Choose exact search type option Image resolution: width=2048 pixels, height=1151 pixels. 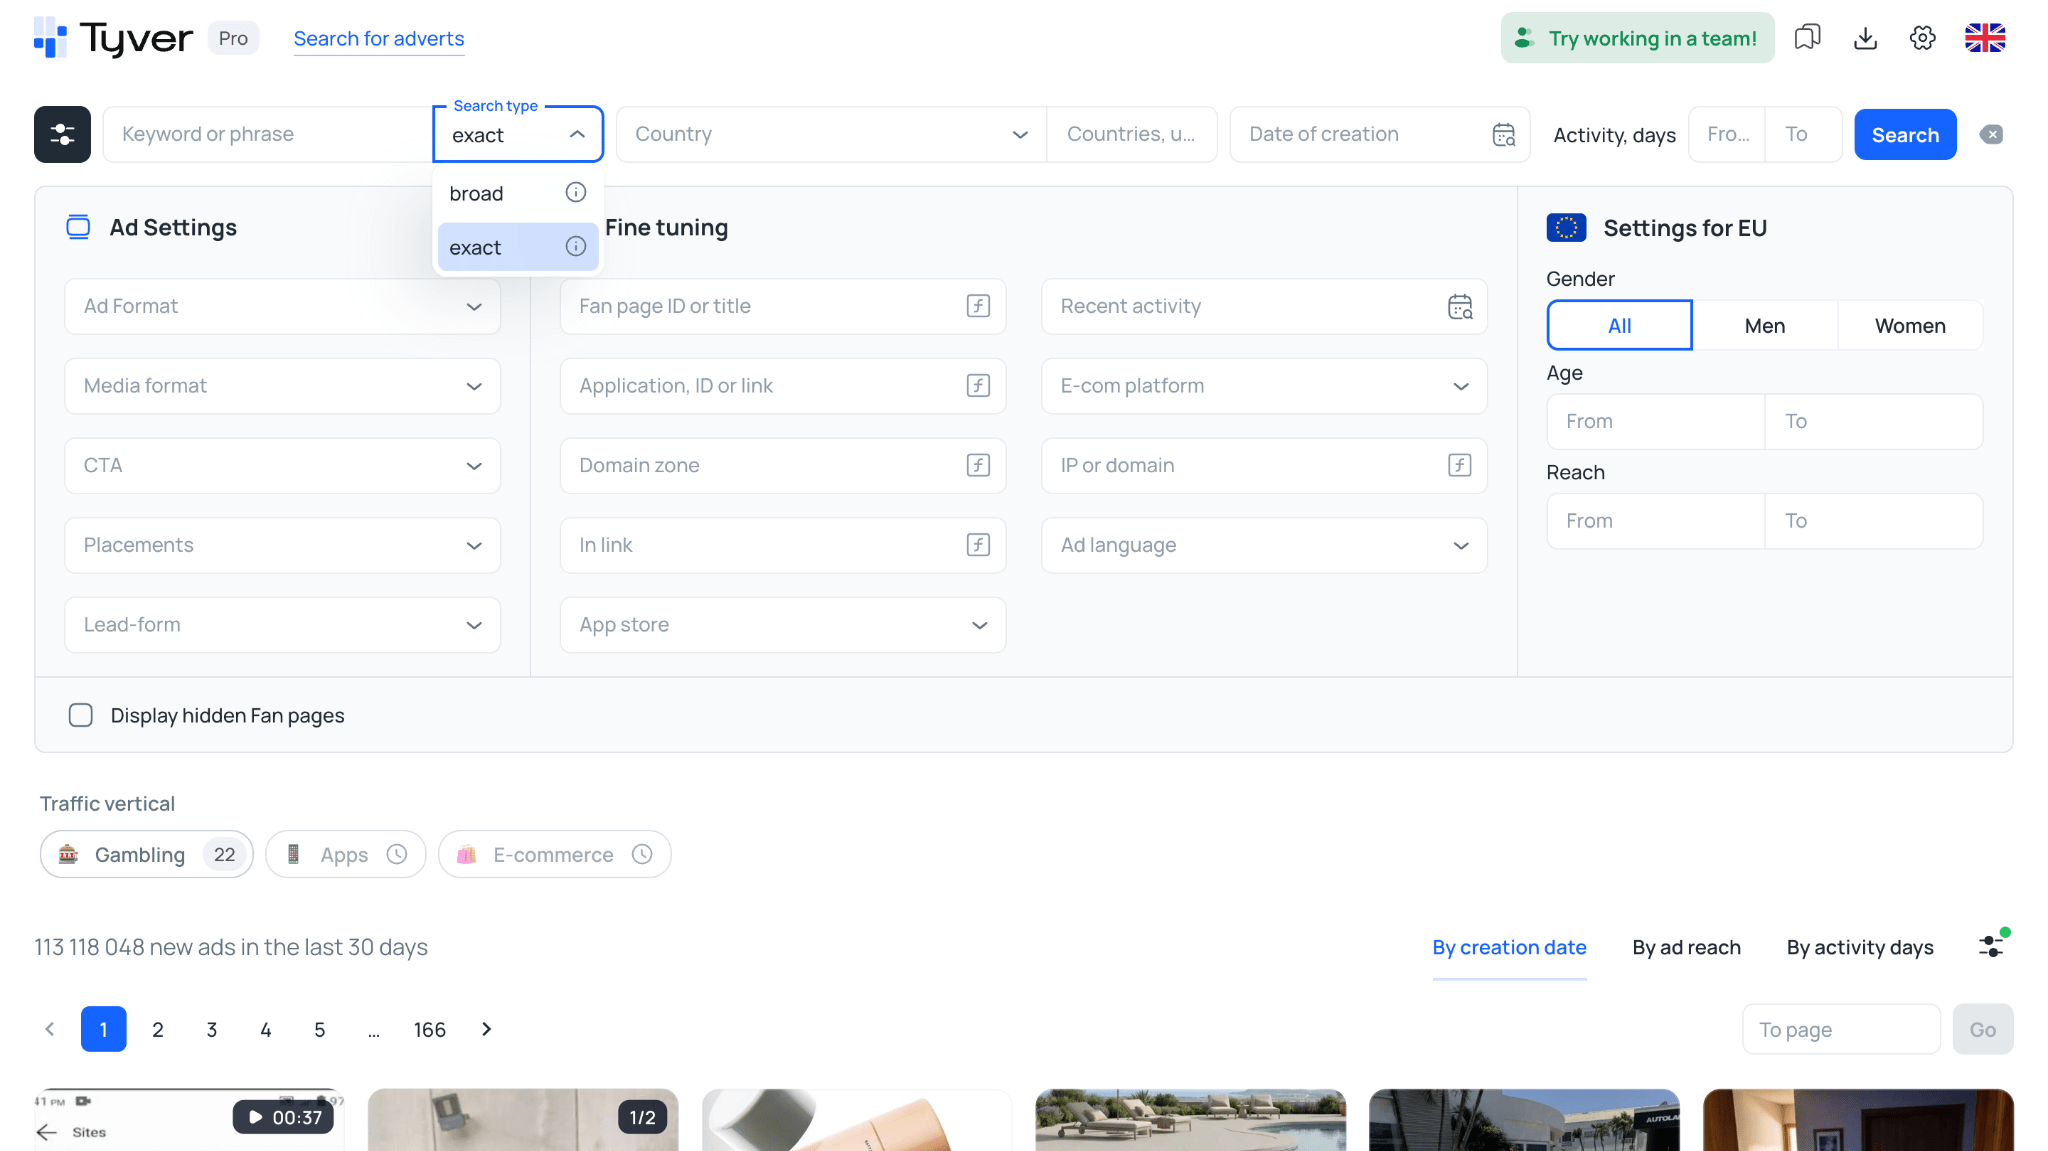[x=518, y=247]
